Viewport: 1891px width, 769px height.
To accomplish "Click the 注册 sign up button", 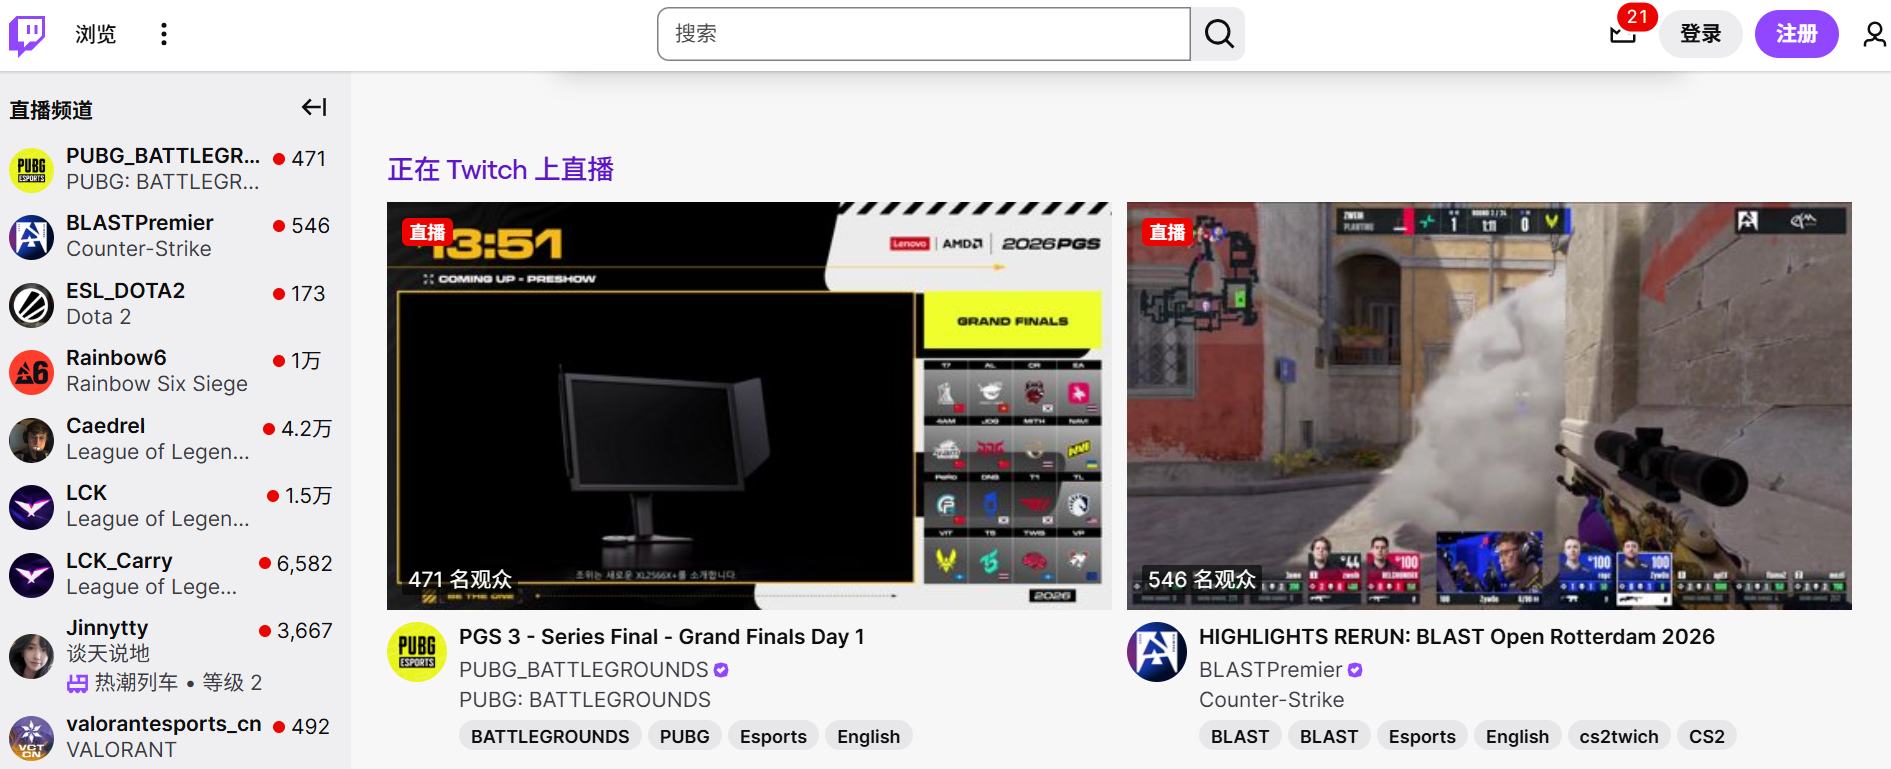I will 1796,34.
